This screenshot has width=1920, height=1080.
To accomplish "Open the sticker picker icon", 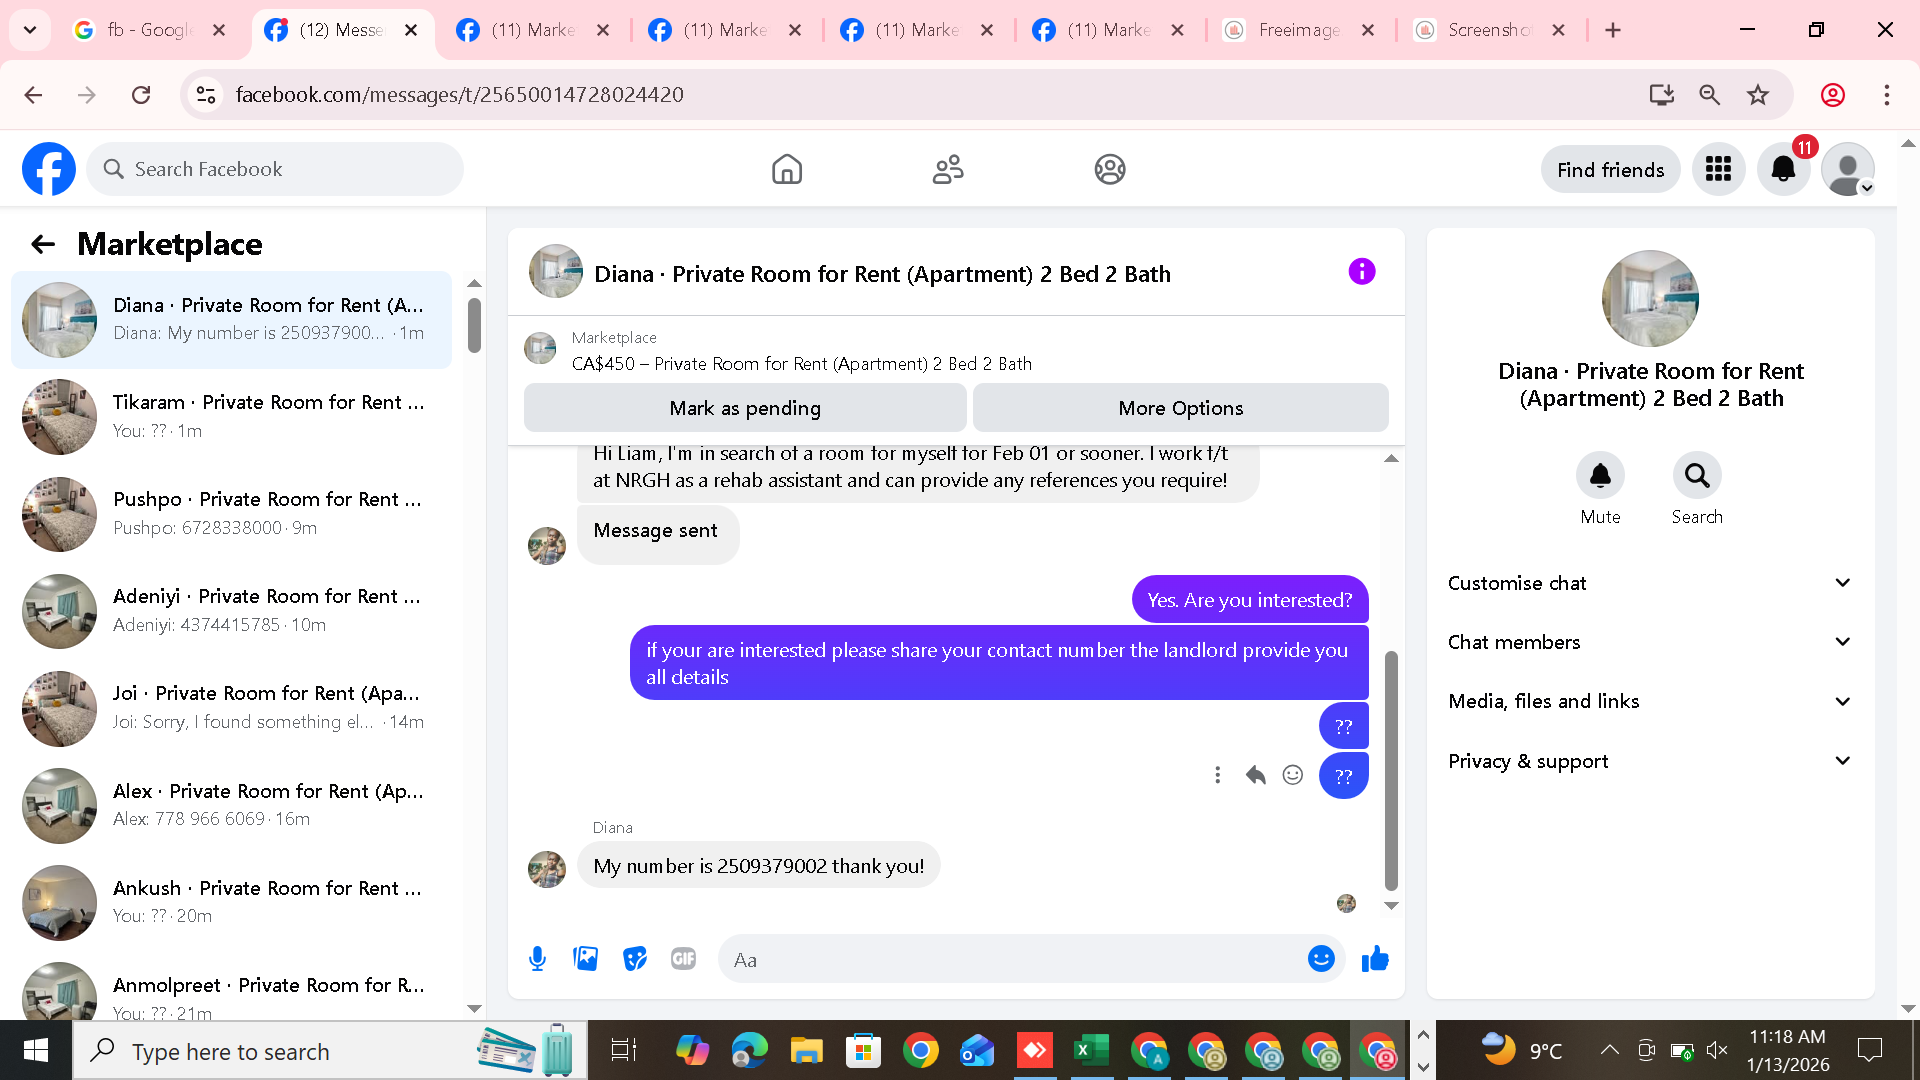I will click(635, 959).
